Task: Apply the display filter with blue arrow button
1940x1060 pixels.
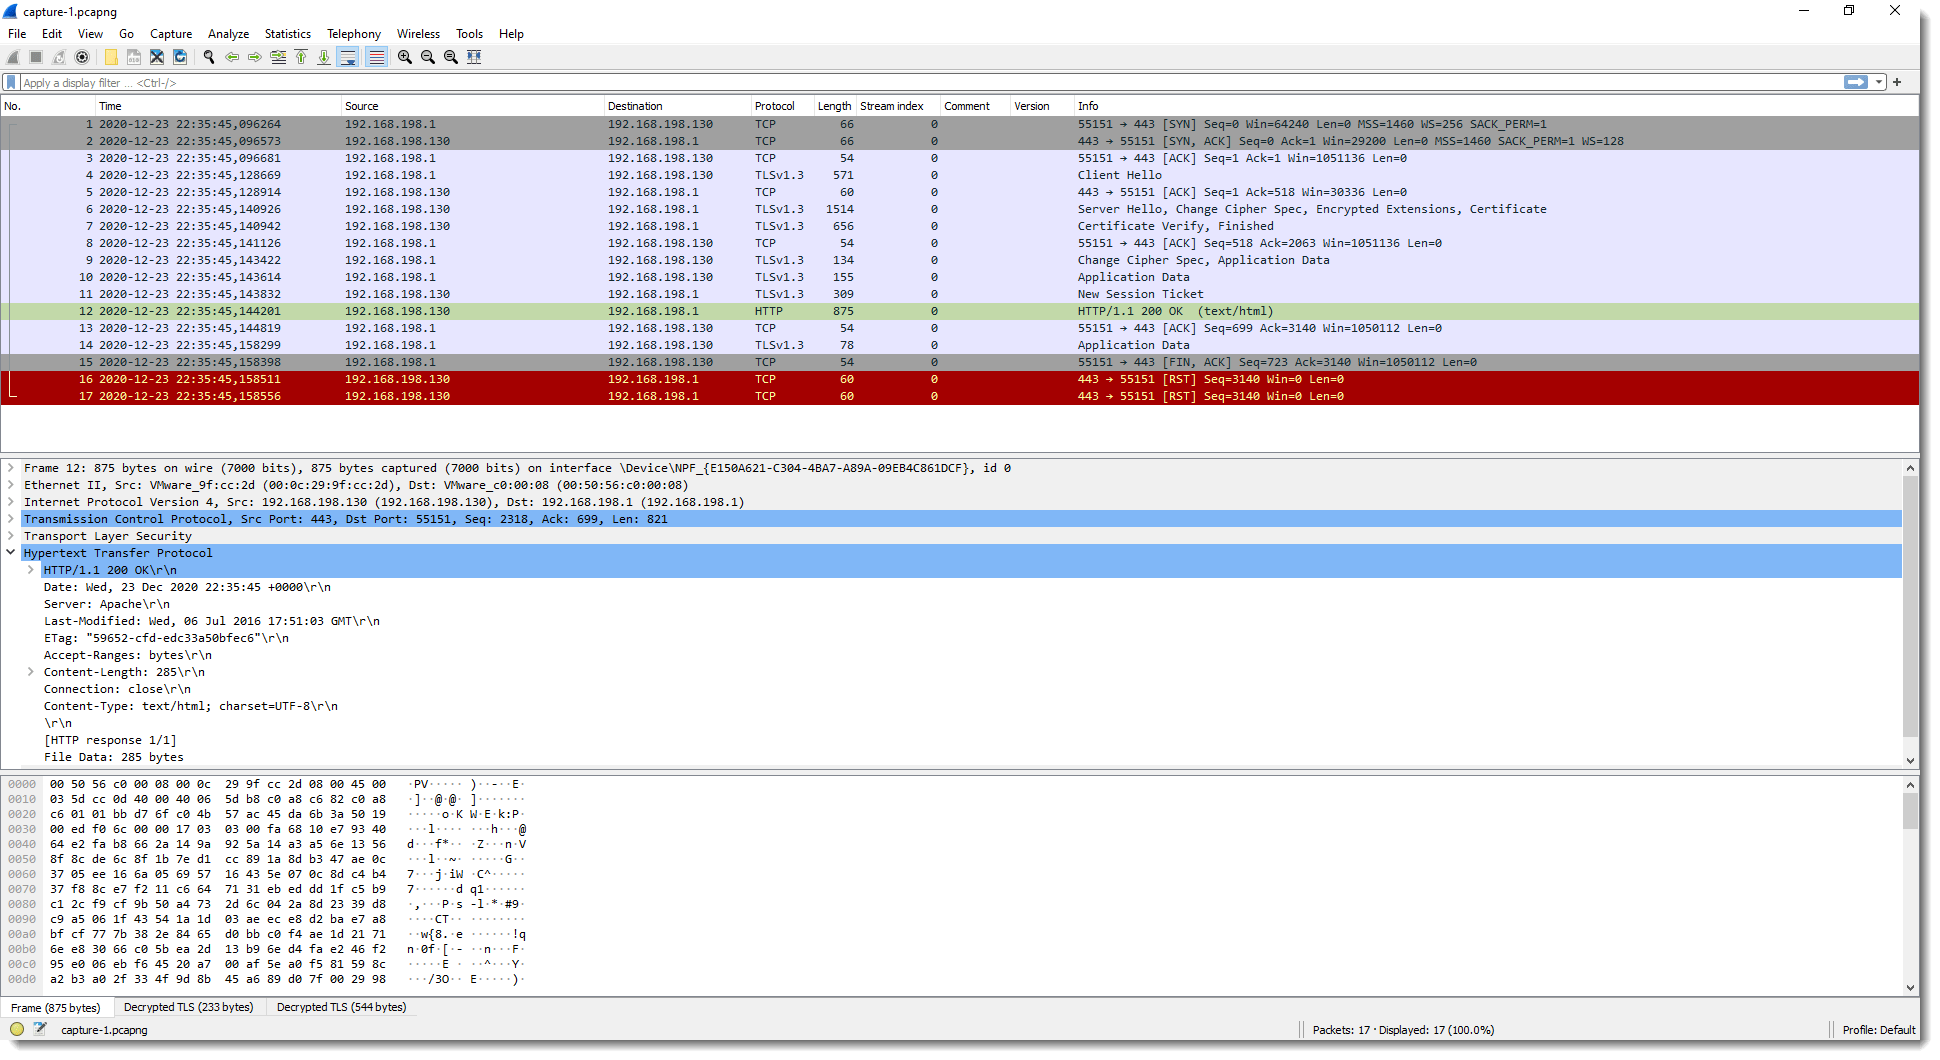Action: click(1857, 82)
